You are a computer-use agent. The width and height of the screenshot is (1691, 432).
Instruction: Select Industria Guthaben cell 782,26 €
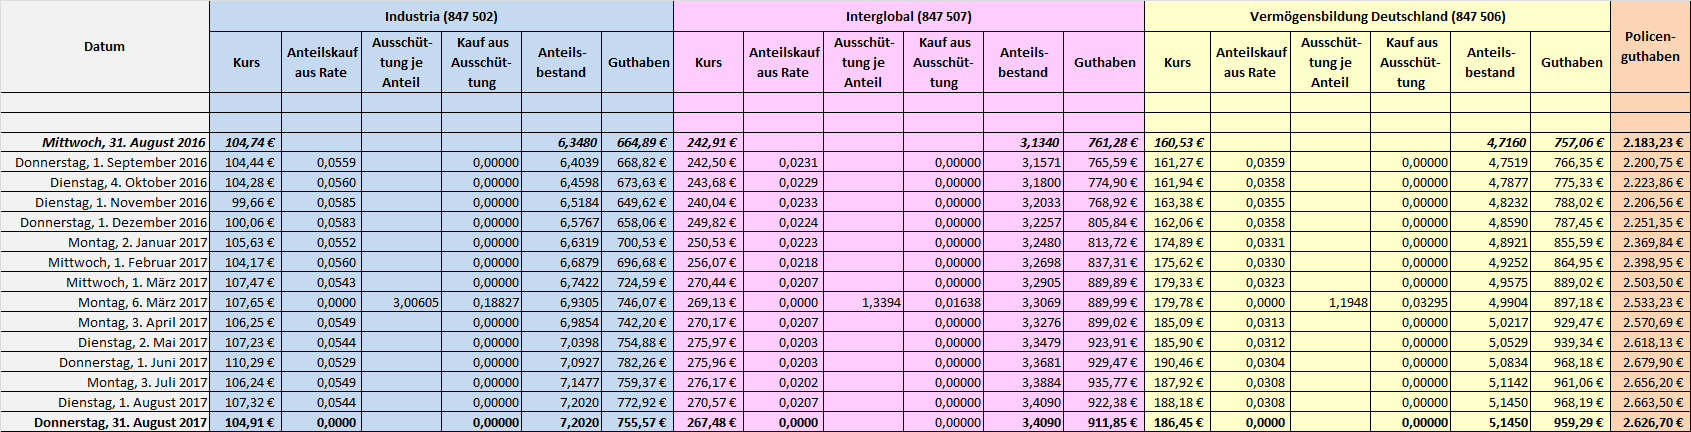pyautogui.click(x=638, y=362)
